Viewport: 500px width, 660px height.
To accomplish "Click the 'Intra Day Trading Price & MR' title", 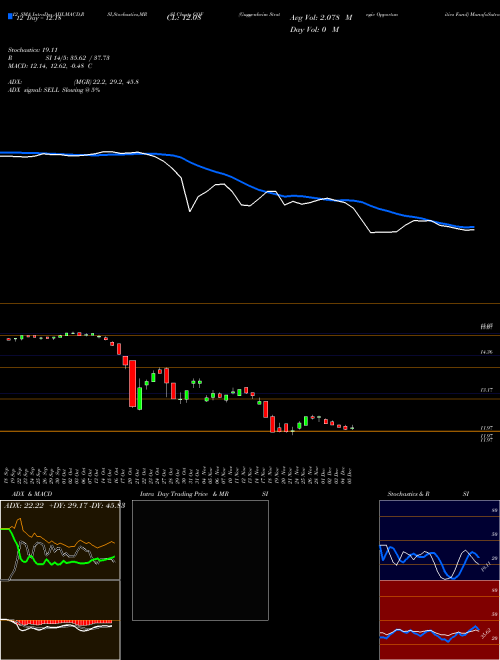I will click(x=184, y=494).
